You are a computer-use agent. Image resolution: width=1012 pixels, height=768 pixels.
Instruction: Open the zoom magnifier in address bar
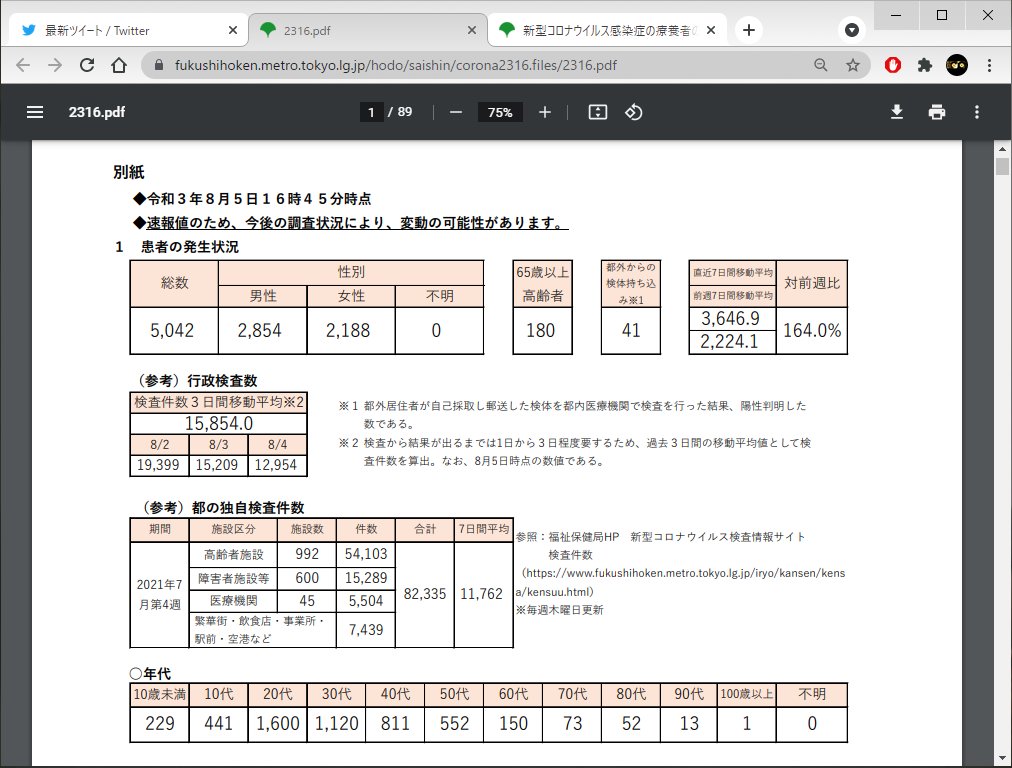820,65
